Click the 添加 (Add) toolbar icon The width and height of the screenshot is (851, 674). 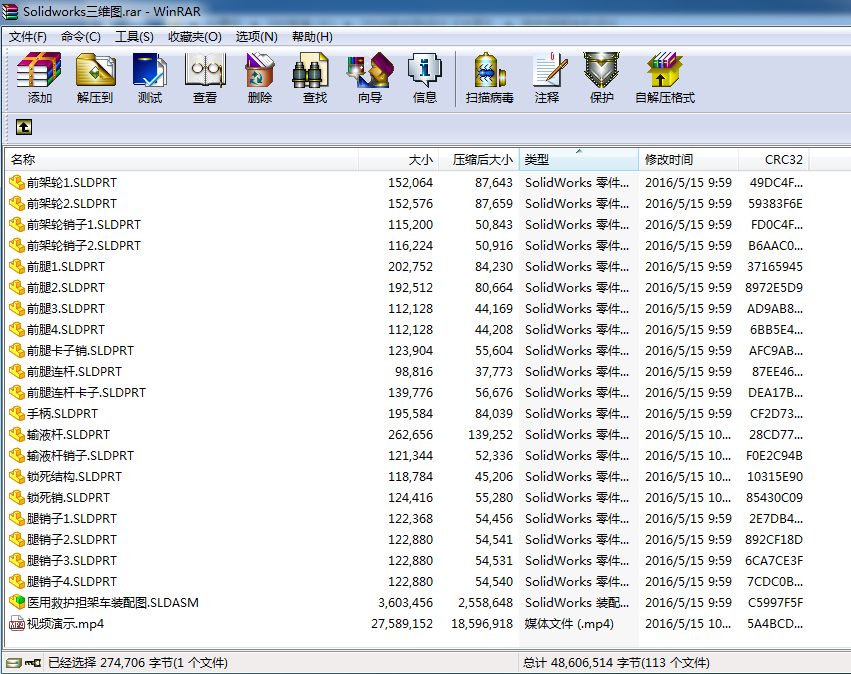coord(39,69)
